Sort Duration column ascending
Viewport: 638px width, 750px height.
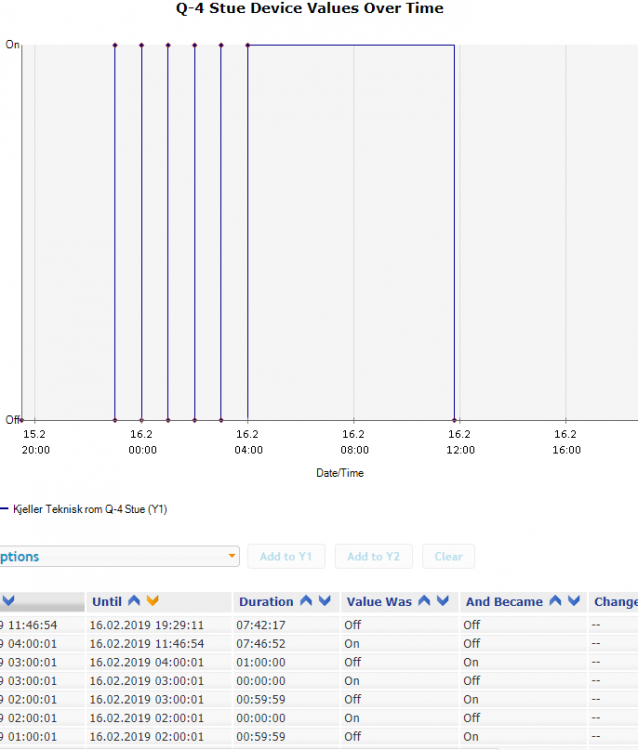306,601
